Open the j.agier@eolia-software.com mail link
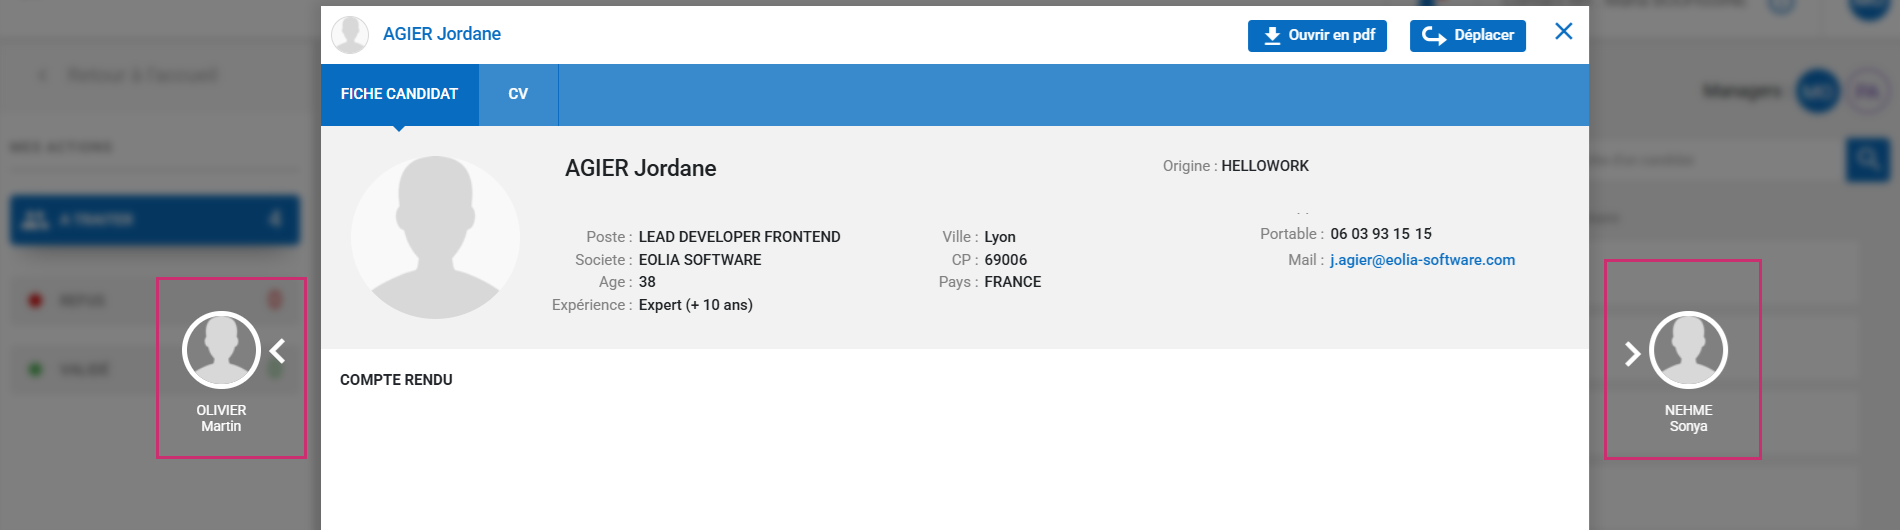This screenshot has width=1900, height=530. pos(1422,260)
